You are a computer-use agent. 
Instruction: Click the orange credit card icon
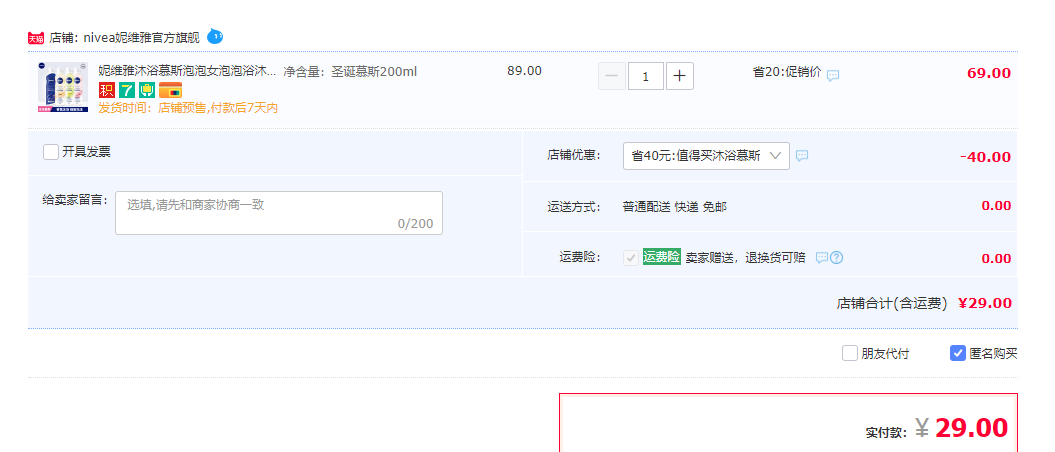170,90
